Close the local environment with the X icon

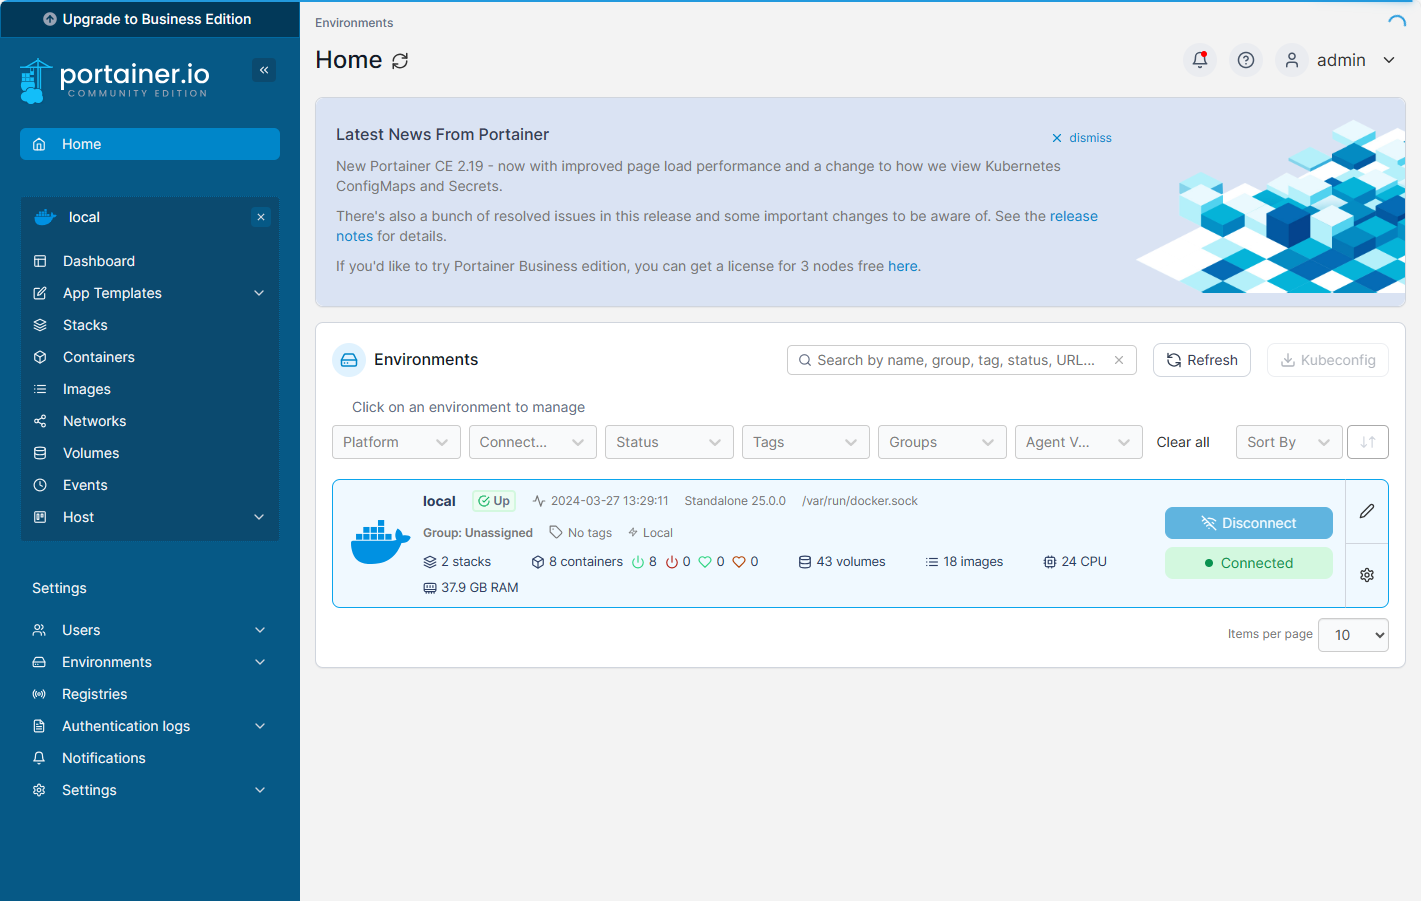[261, 217]
